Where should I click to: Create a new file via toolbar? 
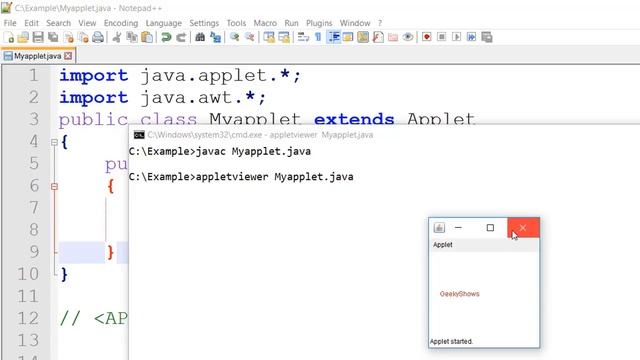pyautogui.click(x=9, y=38)
